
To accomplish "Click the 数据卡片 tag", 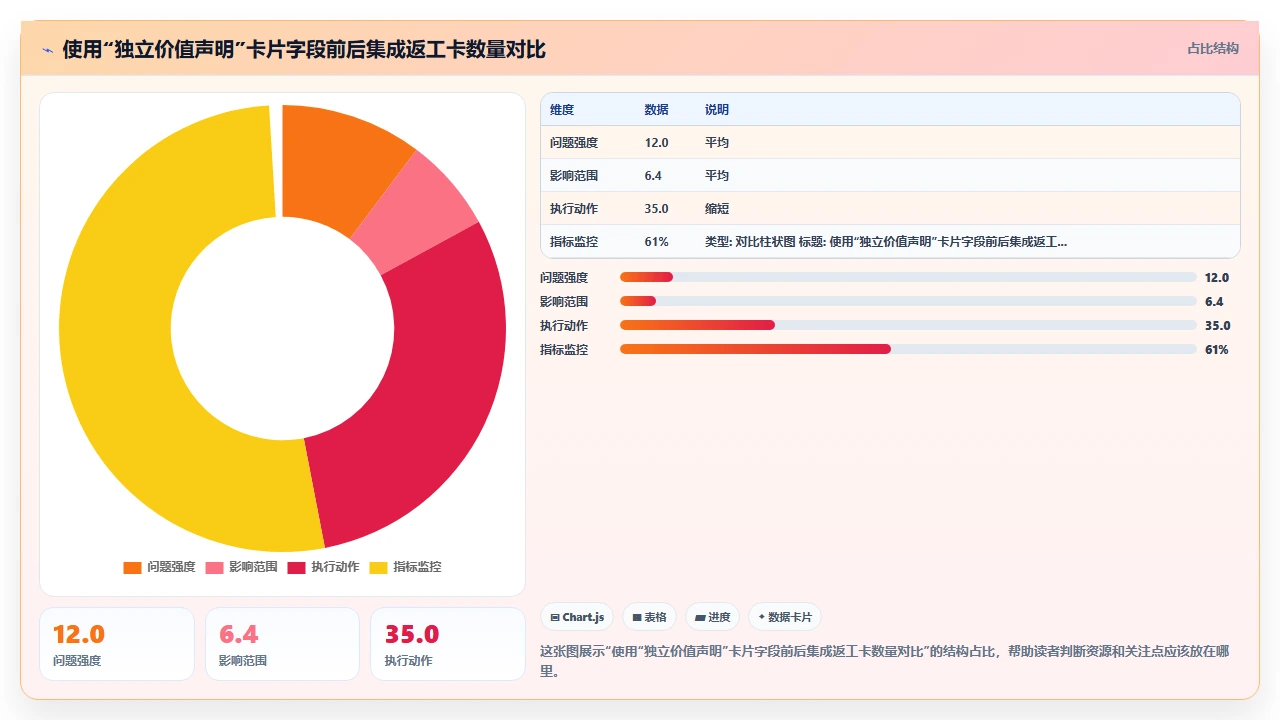I will pyautogui.click(x=785, y=617).
